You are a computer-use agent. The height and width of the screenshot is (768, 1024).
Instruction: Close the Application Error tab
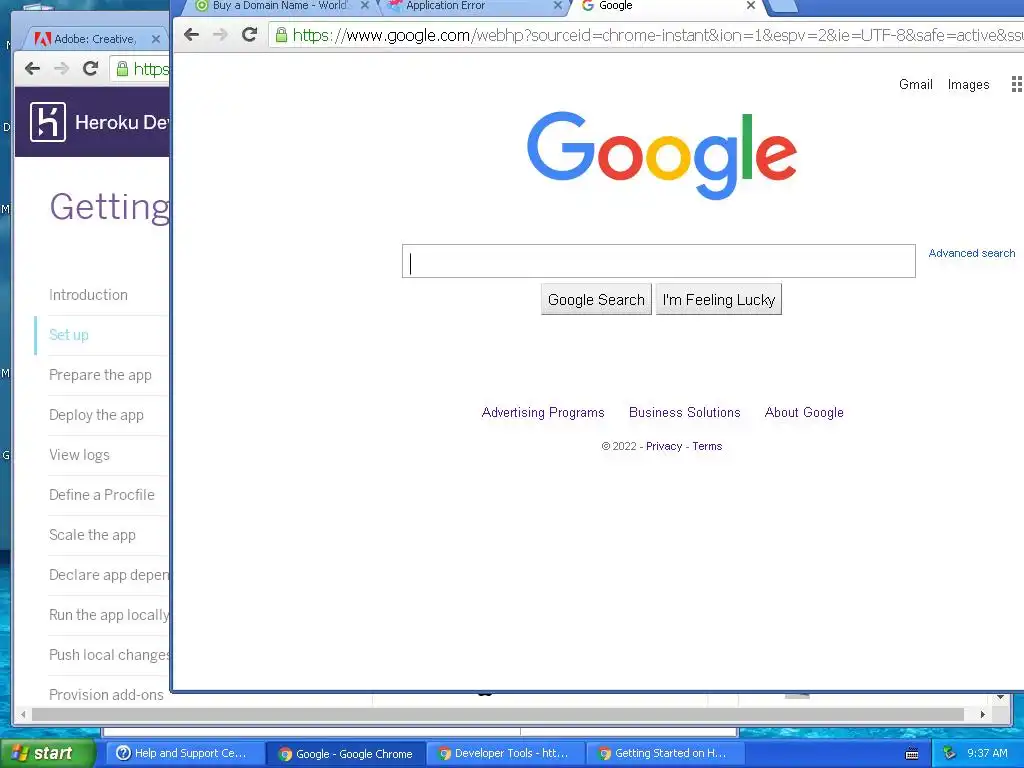tap(557, 5)
